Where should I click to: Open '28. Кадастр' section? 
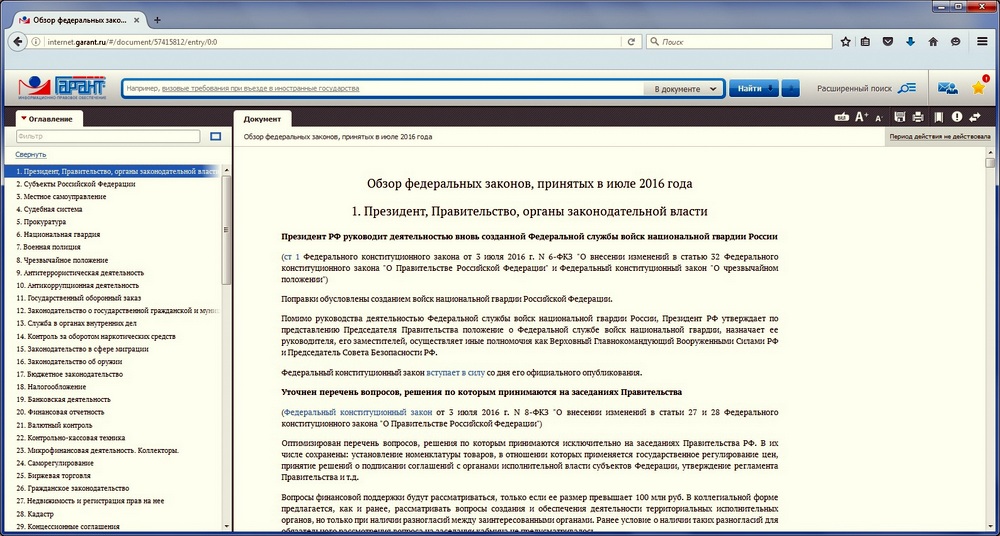coord(35,514)
